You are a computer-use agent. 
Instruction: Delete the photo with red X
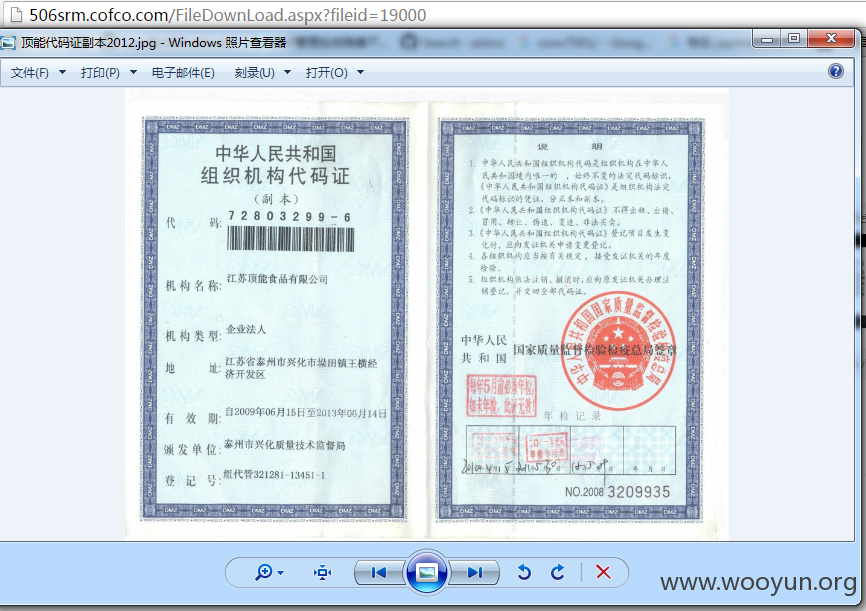(x=603, y=572)
